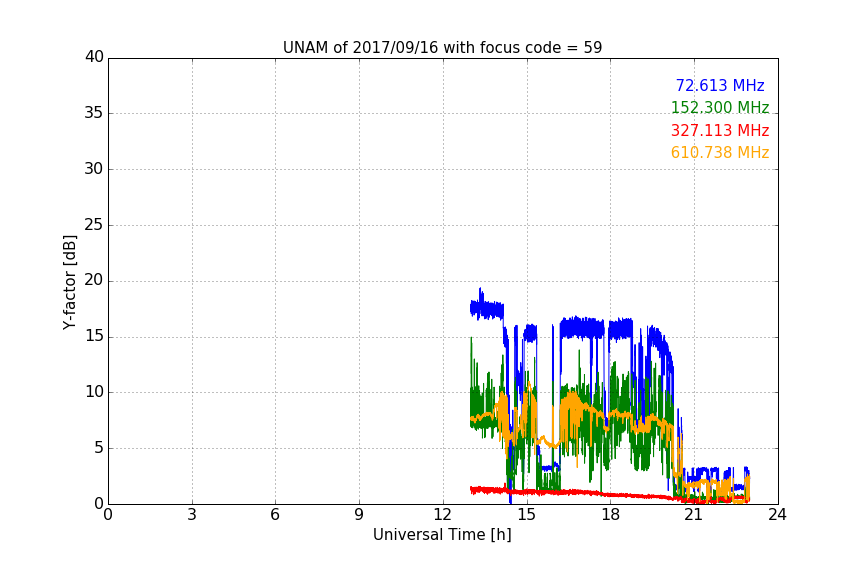Click the y-axis tick label 40
Viewport: 864px width, 576px height.
(94, 57)
